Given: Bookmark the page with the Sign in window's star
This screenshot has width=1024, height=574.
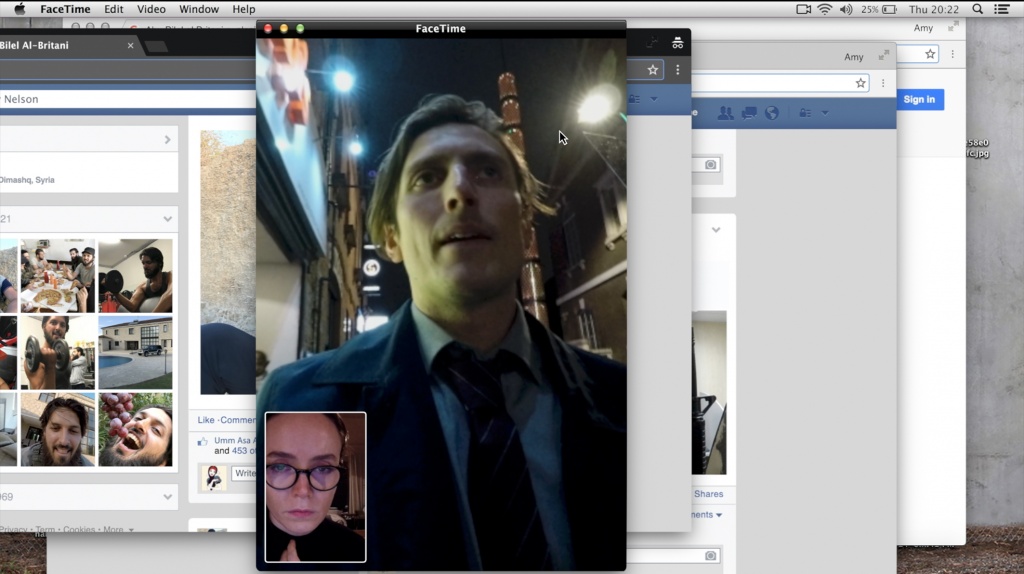Looking at the screenshot, I should click(930, 54).
